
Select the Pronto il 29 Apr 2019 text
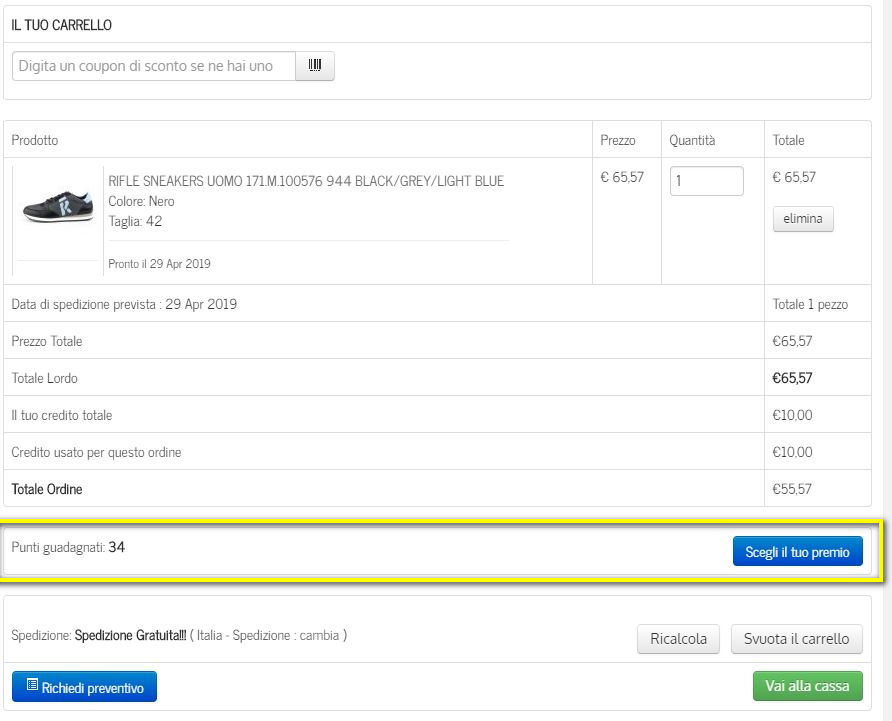point(159,263)
